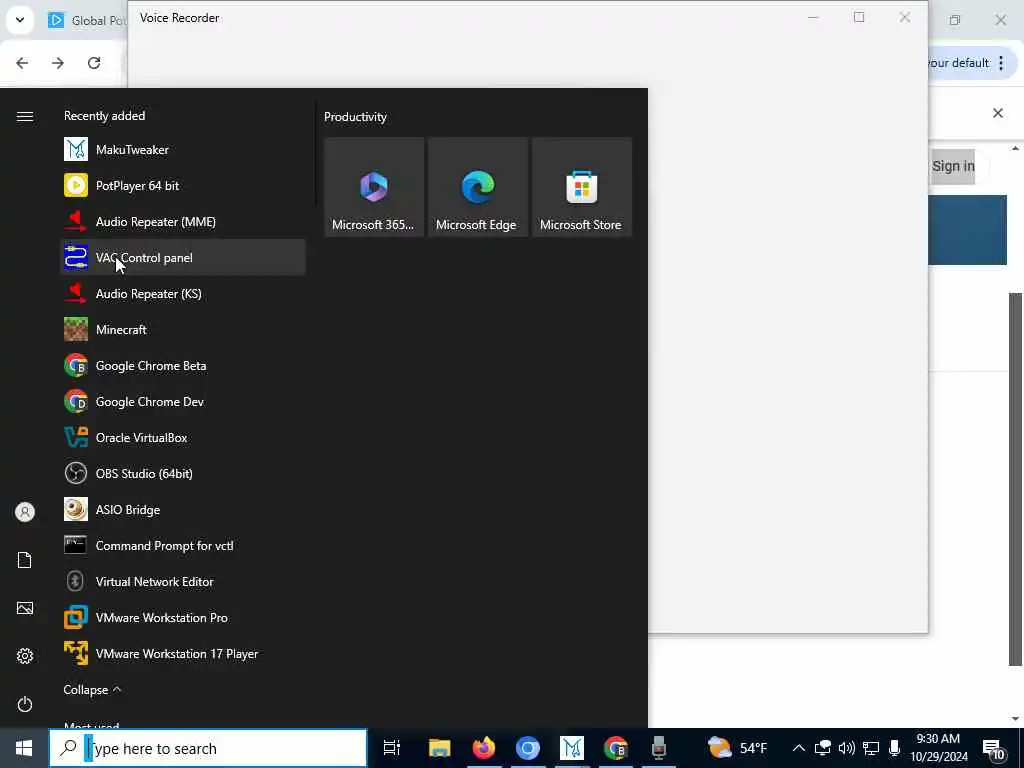Switch to MakuTweaker on the taskbar
This screenshot has width=1024, height=768.
571,748
